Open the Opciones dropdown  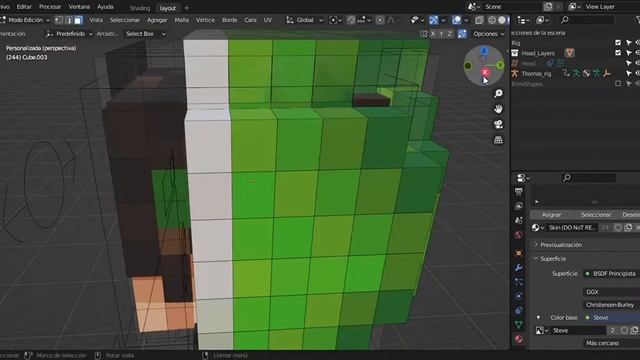(x=489, y=34)
